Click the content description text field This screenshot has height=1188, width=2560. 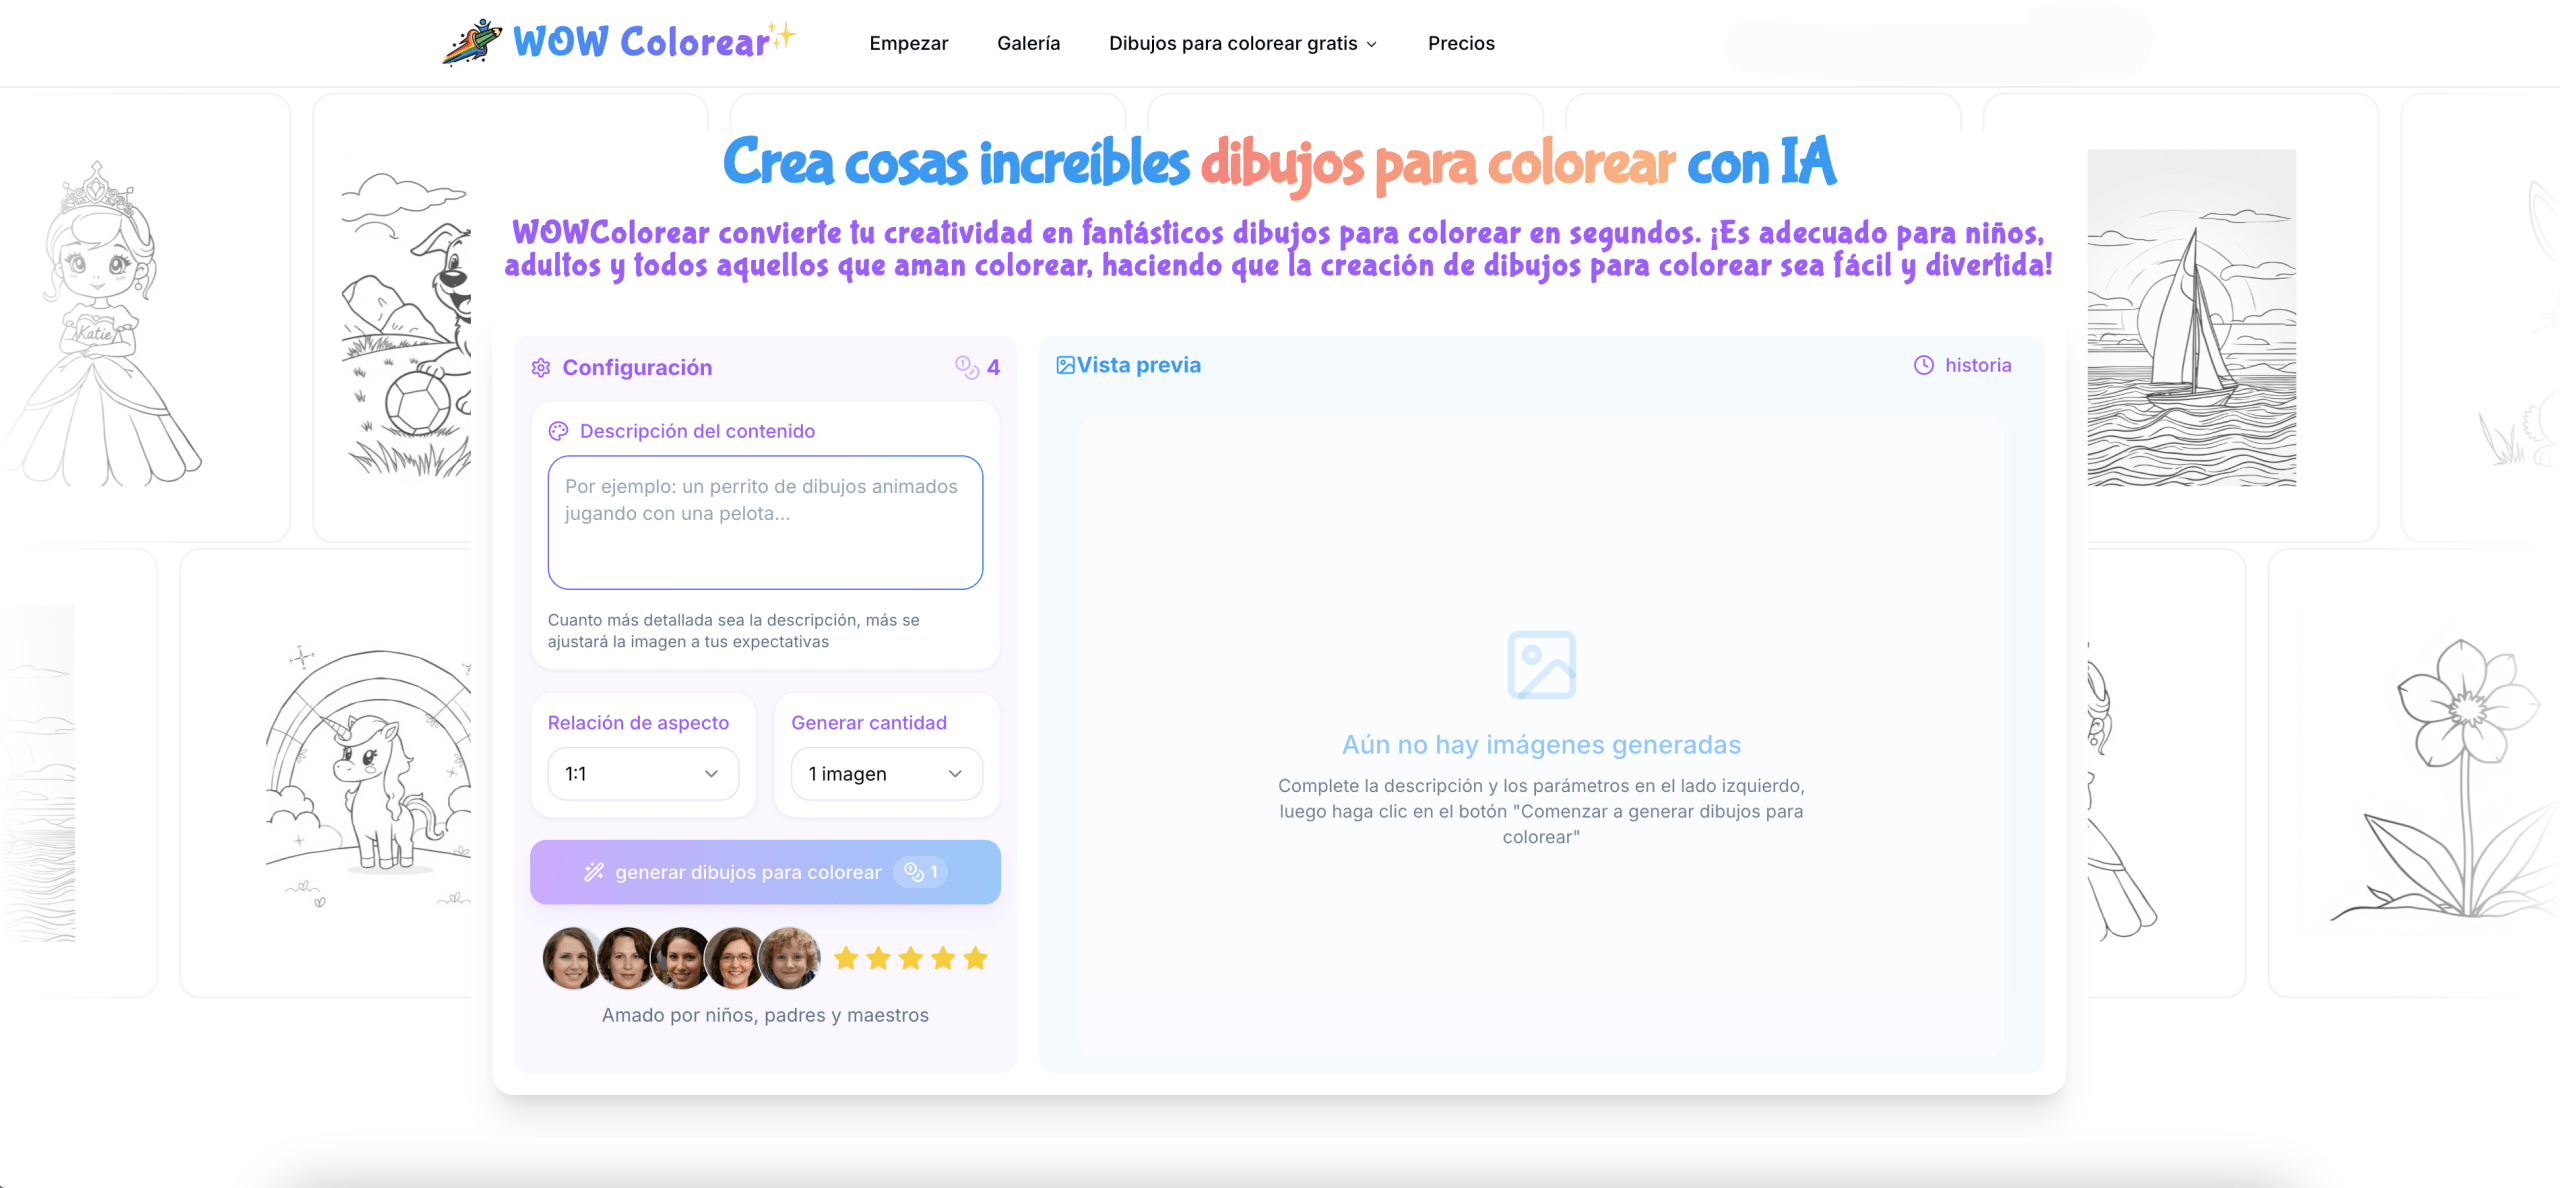point(765,522)
